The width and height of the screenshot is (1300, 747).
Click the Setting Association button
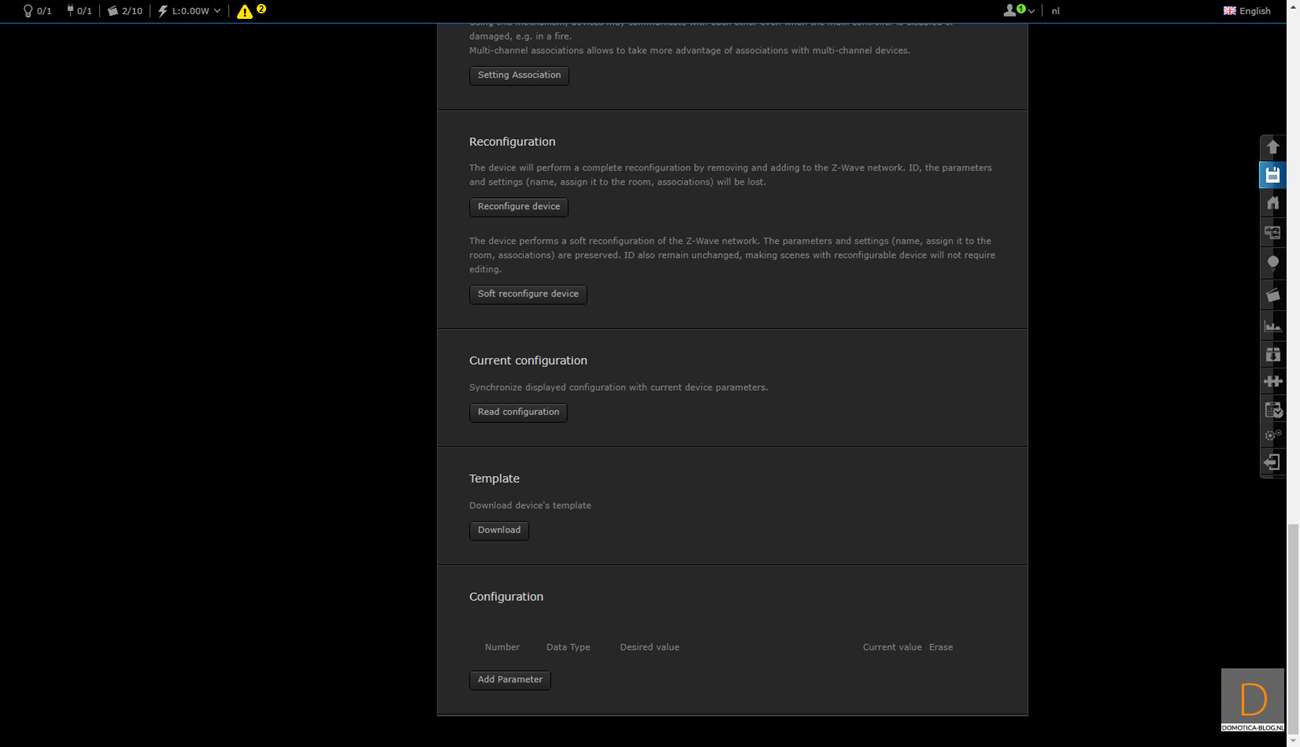[x=519, y=75]
